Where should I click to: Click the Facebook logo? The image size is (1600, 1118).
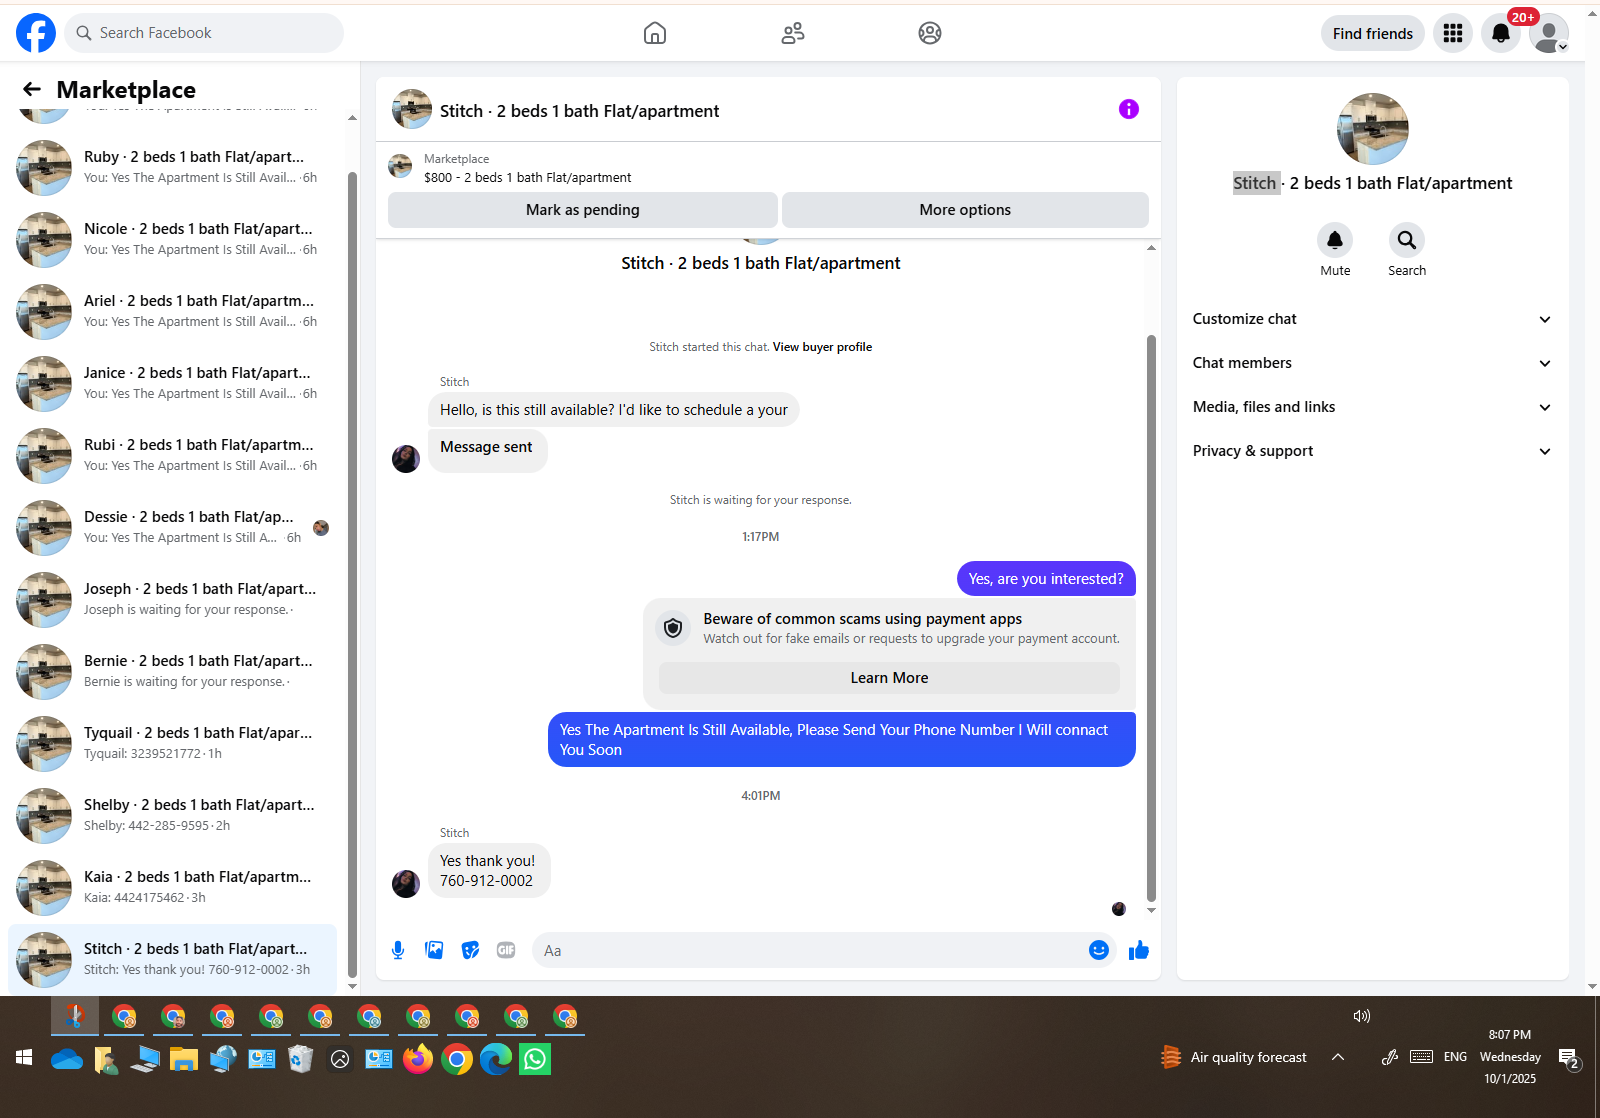36,33
